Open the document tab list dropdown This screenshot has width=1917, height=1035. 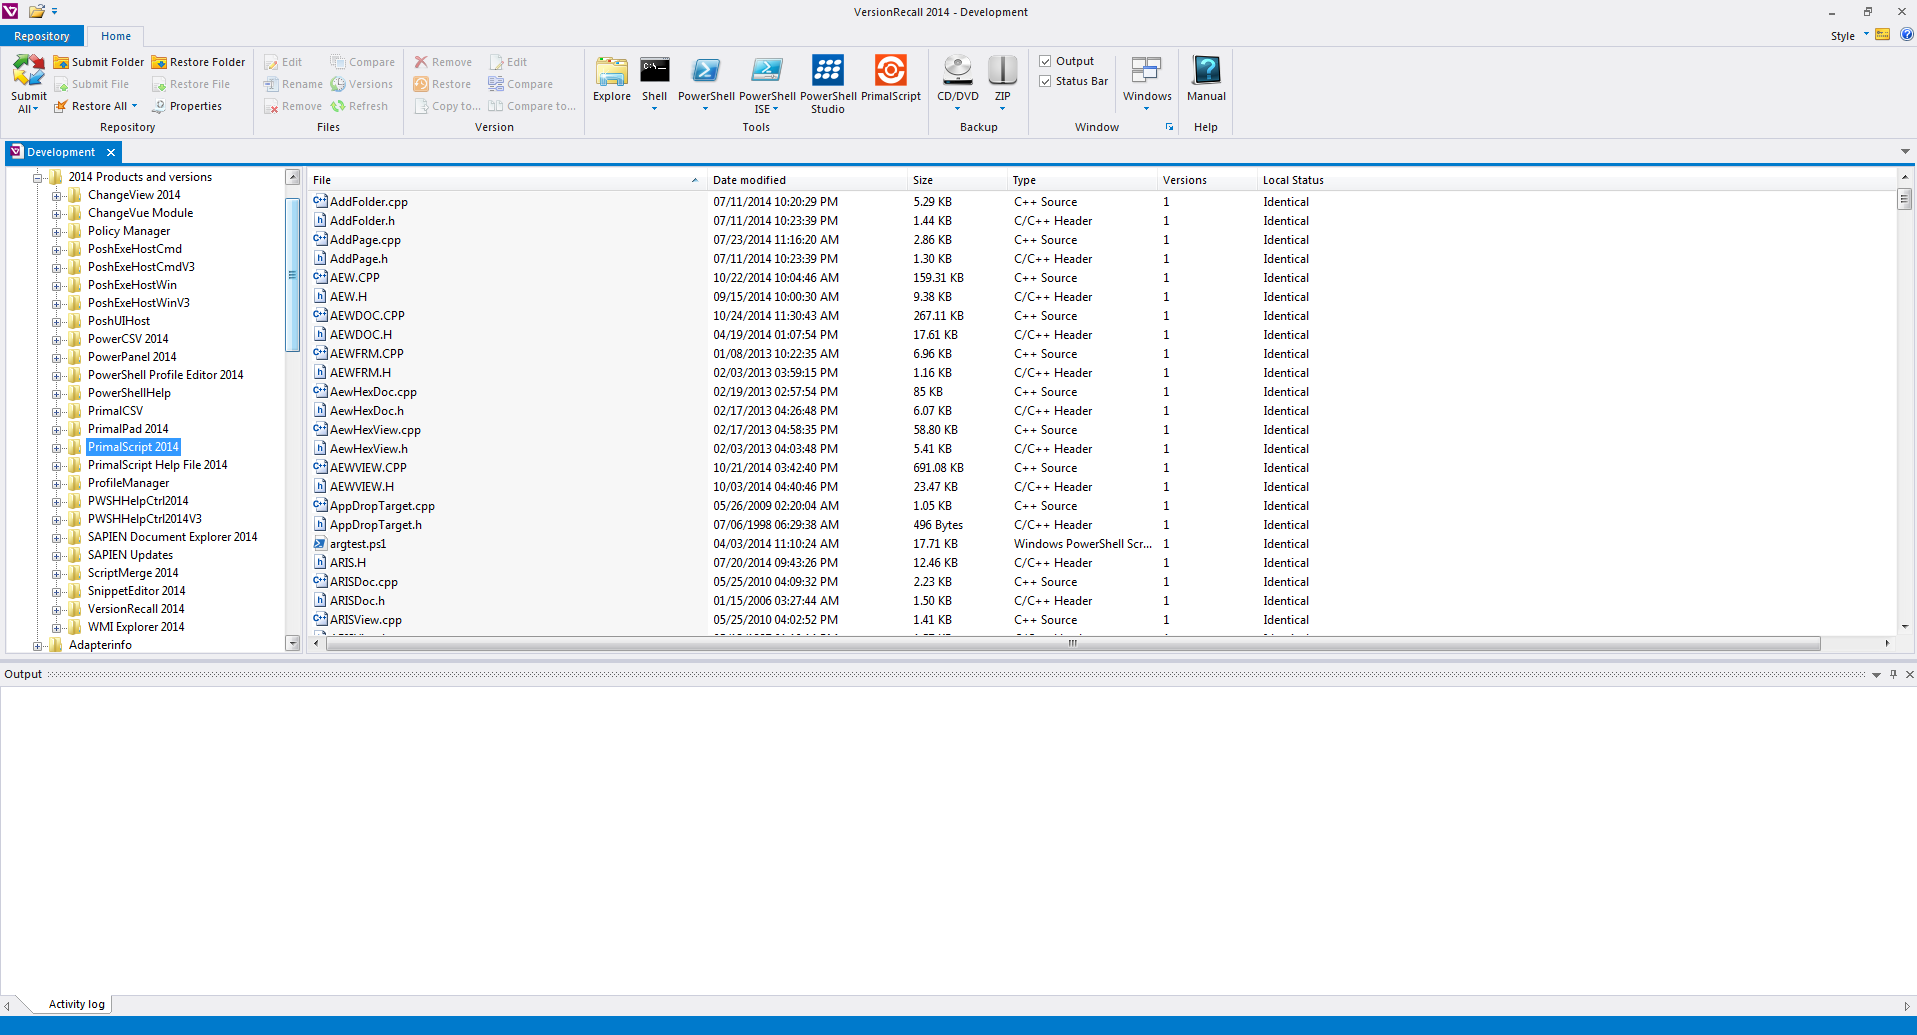[1905, 152]
